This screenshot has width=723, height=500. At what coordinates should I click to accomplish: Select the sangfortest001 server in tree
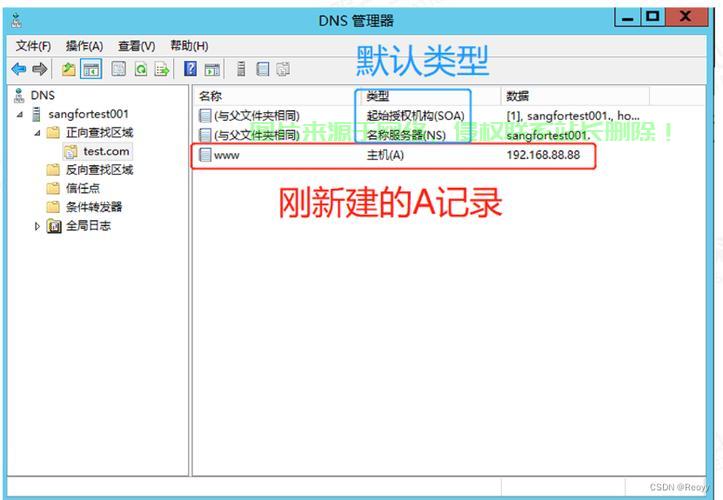tap(89, 114)
